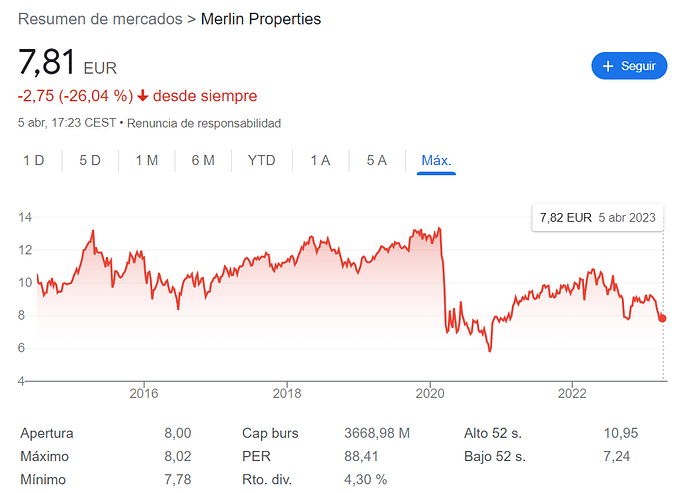Choose the Máx. chart range tab
The width and height of the screenshot is (690, 493).
[436, 160]
